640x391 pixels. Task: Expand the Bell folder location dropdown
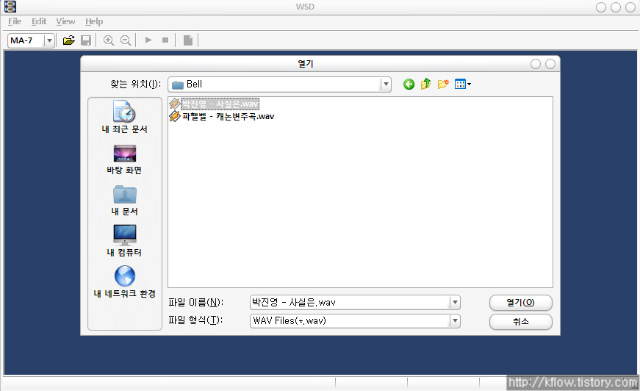coord(386,84)
